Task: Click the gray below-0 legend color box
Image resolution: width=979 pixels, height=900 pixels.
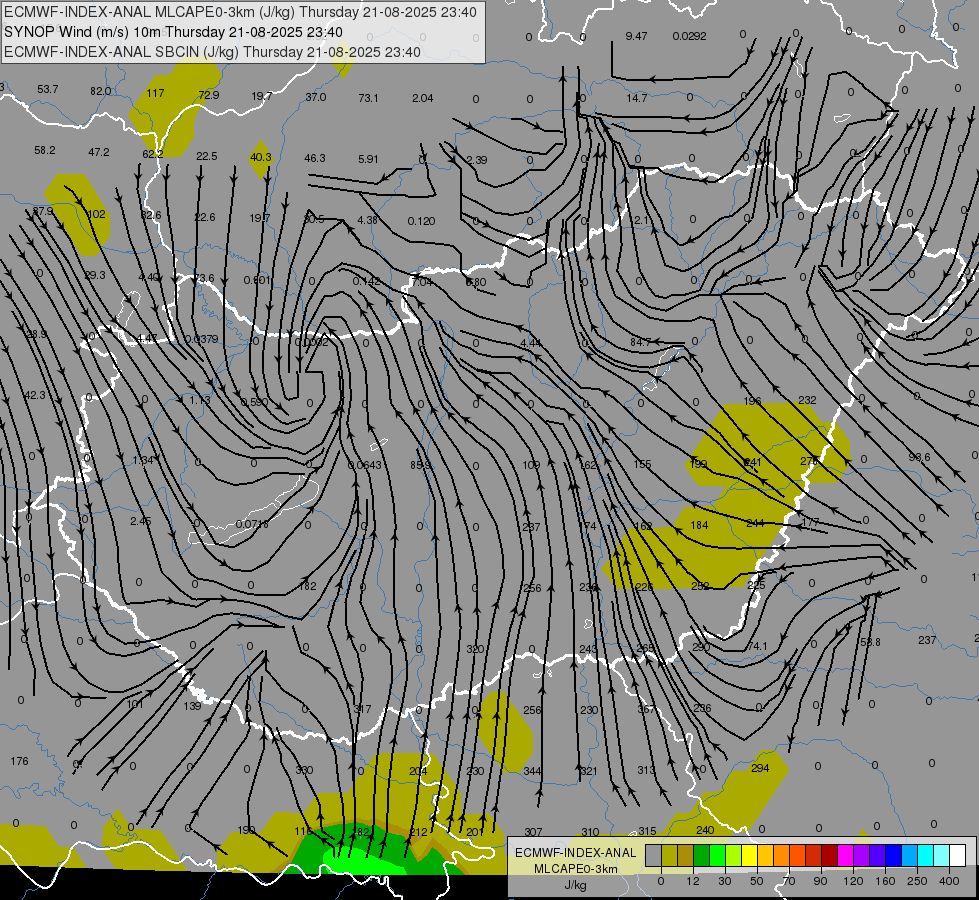Action: pos(654,856)
